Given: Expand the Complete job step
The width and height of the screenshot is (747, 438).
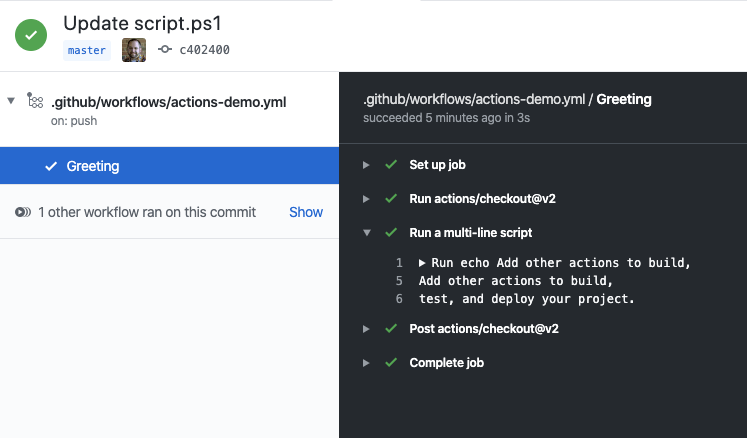Looking at the screenshot, I should [366, 363].
